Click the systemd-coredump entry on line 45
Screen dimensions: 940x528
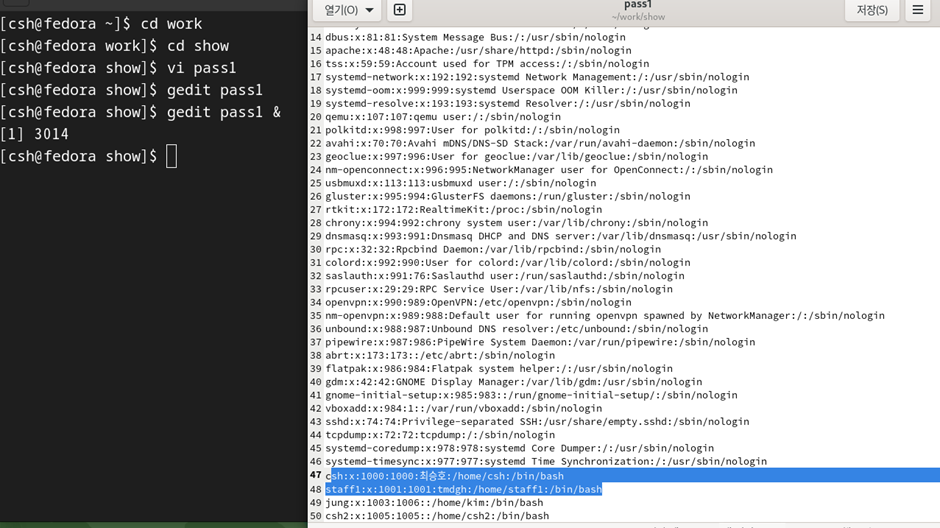click(520, 448)
